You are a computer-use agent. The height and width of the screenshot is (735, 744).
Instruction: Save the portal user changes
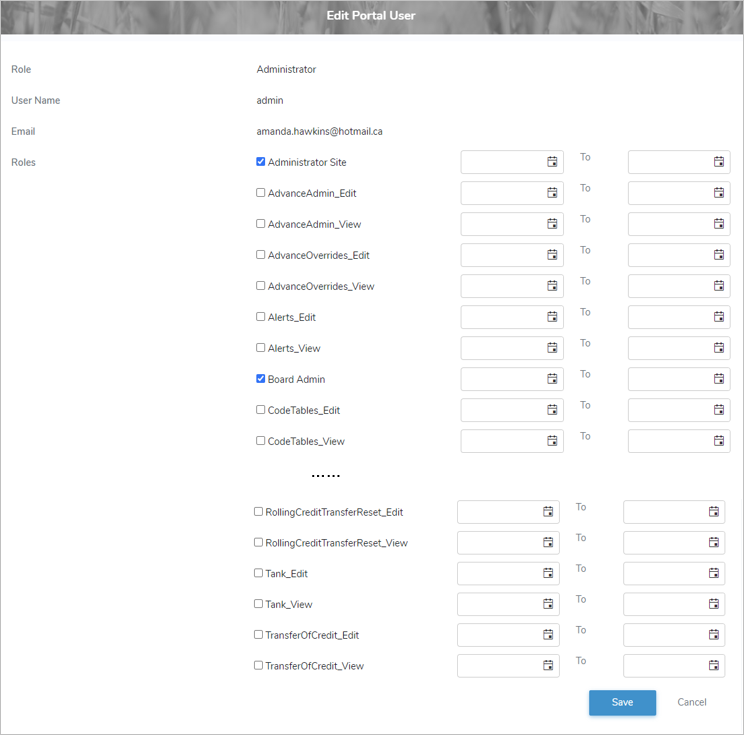click(x=622, y=702)
